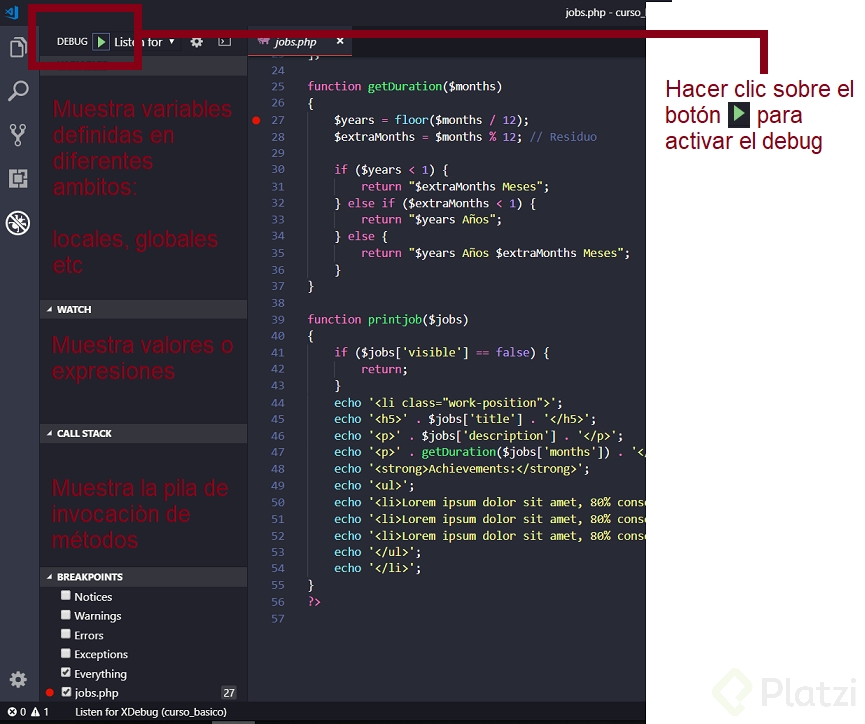Click the Achievements echo on line 48
The height and width of the screenshot is (724, 865).
pos(461,469)
